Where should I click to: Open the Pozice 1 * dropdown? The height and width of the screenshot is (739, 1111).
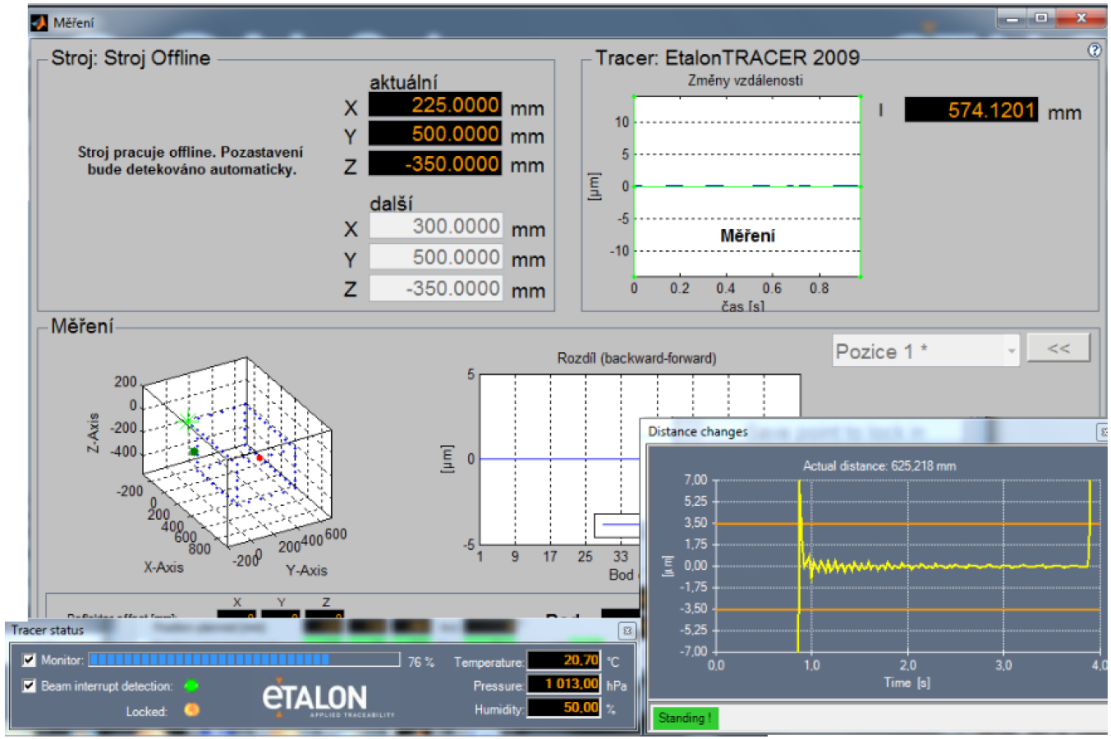tap(925, 351)
